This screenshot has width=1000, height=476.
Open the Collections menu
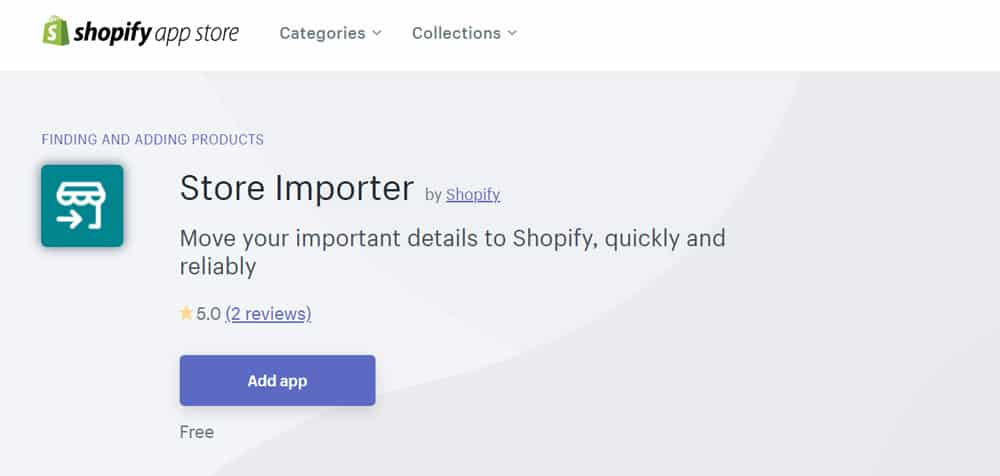tap(464, 33)
